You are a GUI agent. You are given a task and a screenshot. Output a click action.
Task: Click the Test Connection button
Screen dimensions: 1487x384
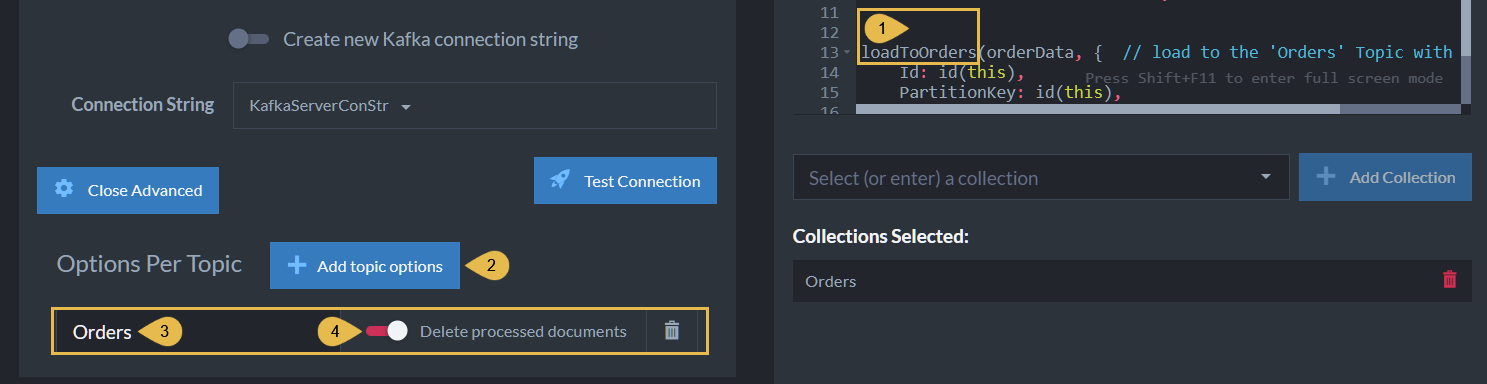click(625, 181)
